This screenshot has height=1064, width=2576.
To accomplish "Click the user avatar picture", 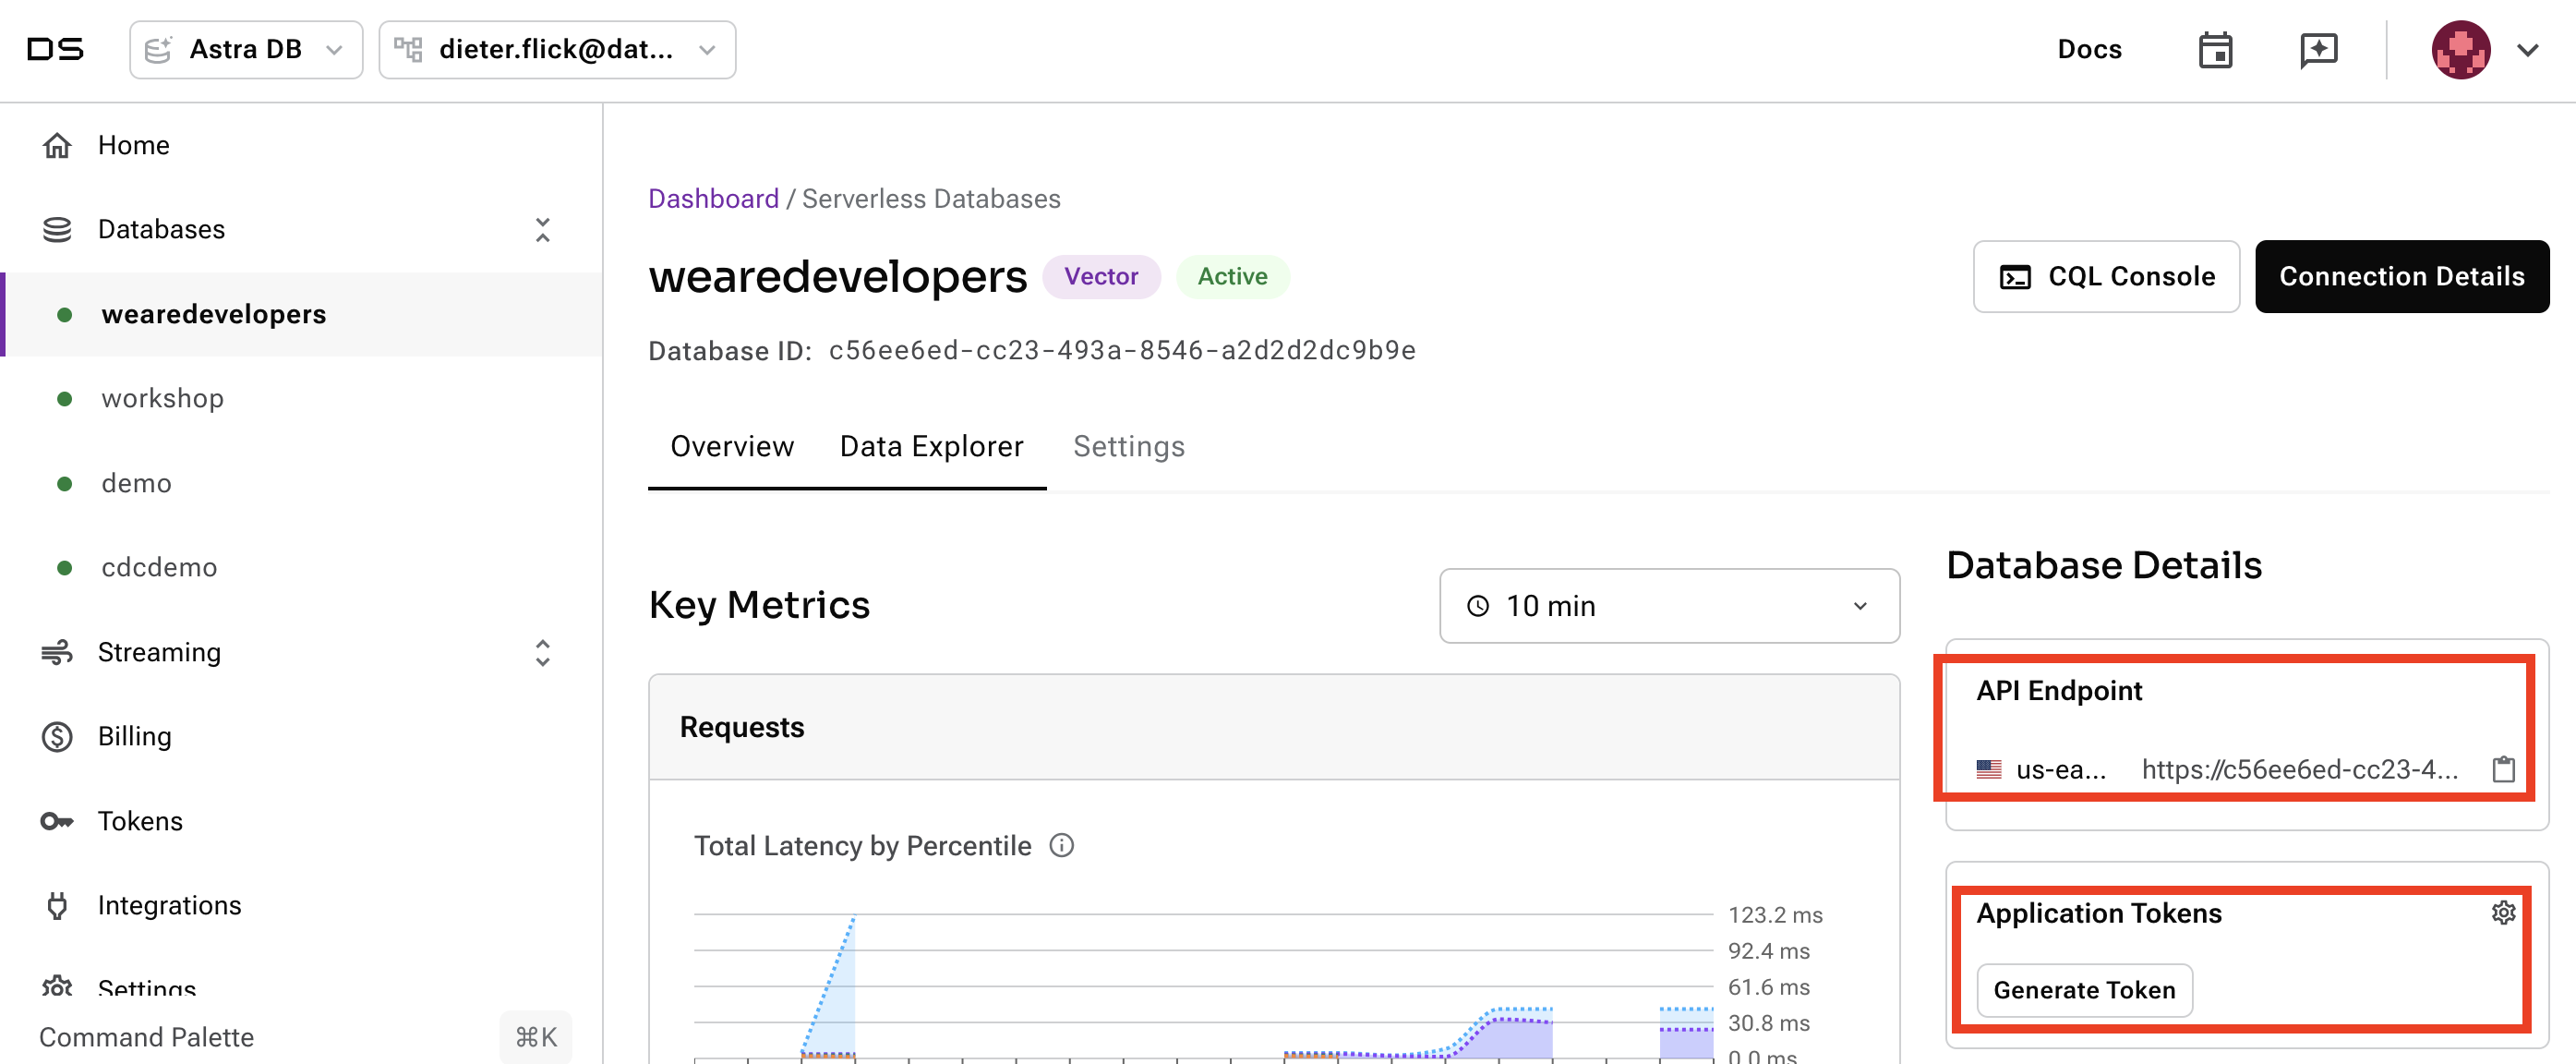I will (x=2460, y=50).
